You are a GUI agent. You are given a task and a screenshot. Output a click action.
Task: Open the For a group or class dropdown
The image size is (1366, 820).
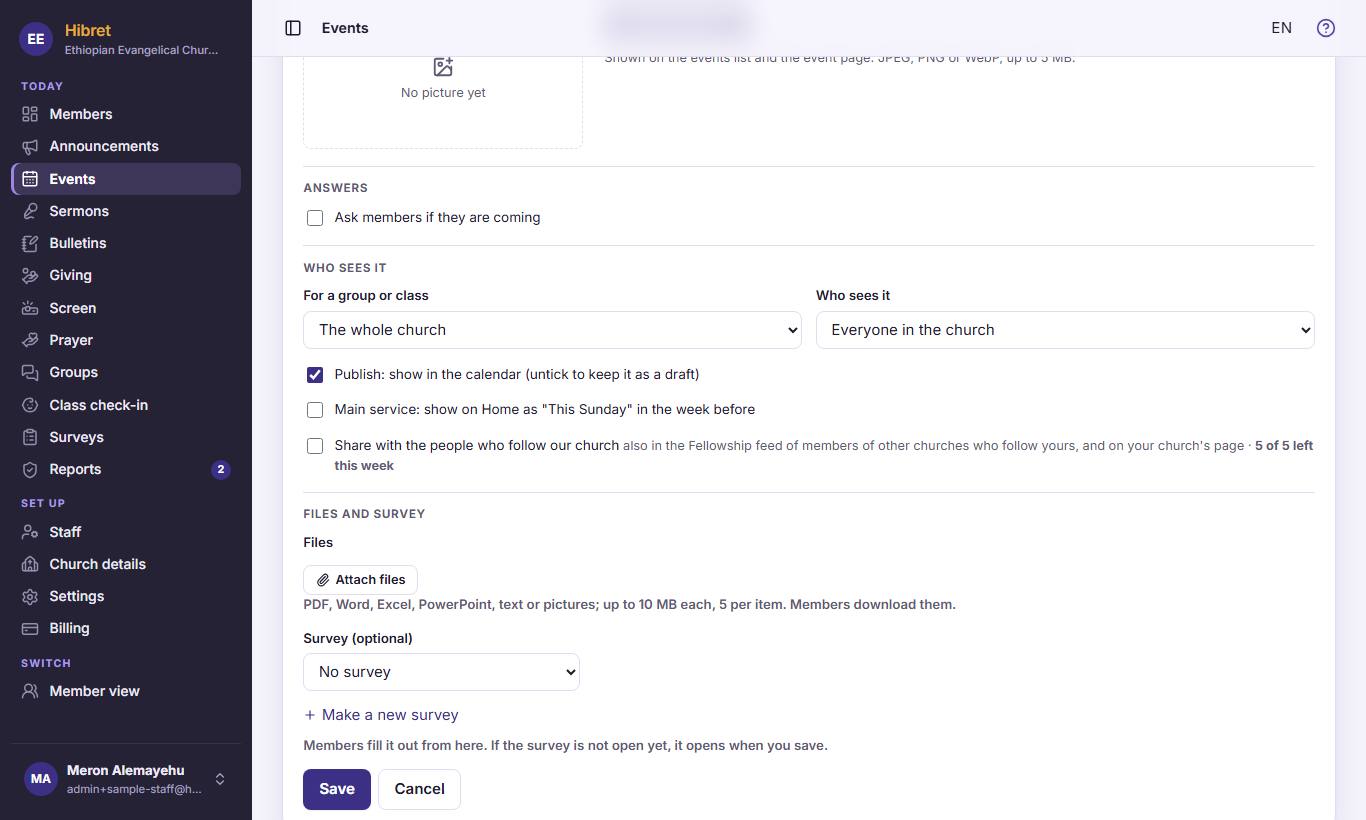point(552,330)
